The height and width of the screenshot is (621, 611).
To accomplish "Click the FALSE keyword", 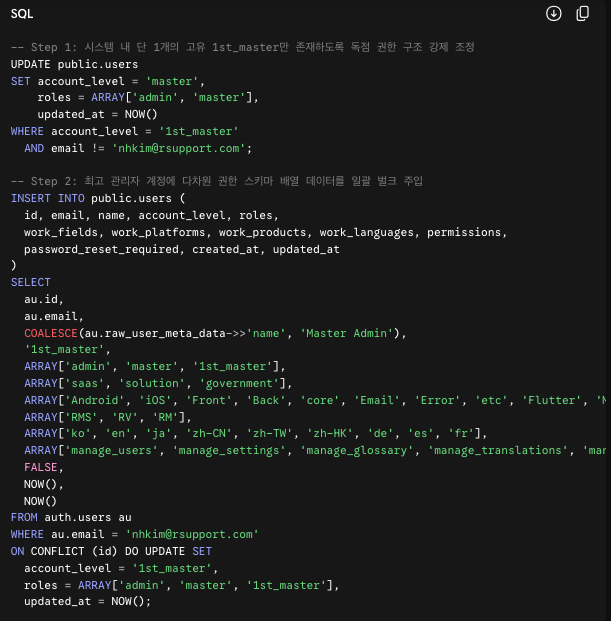I will tap(41, 468).
